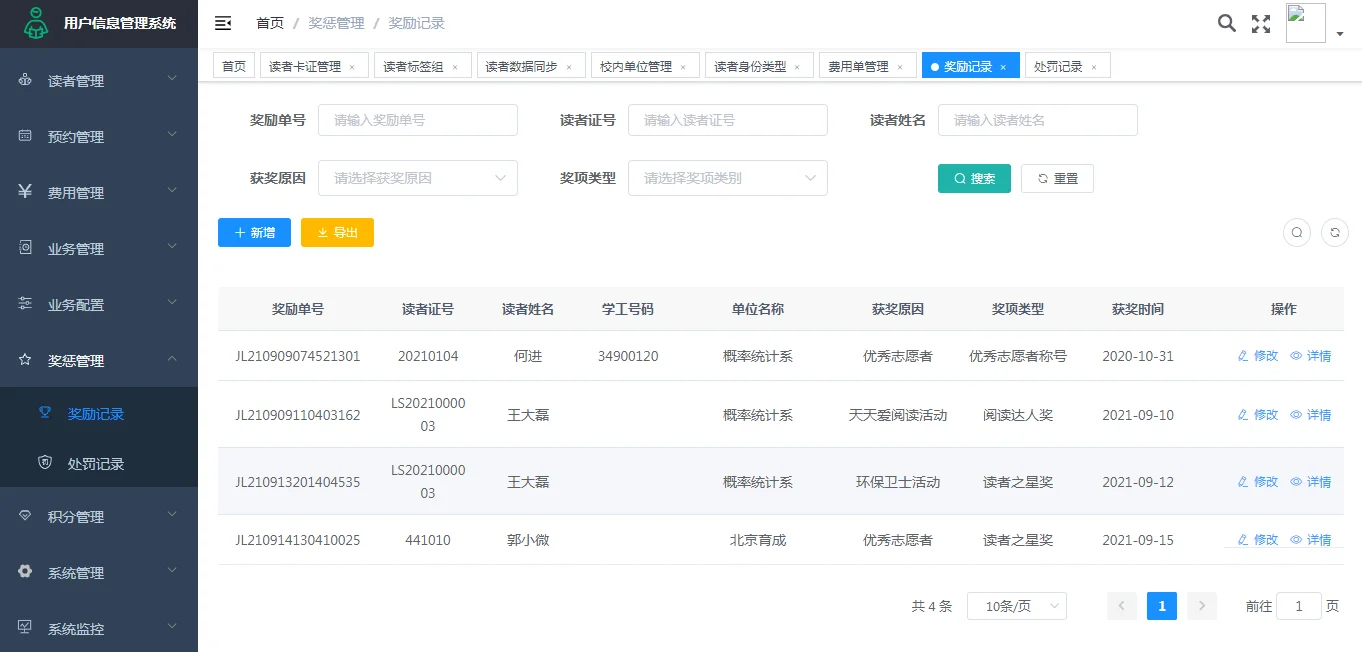Expand 费用管理 sidebar menu

pos(99,193)
